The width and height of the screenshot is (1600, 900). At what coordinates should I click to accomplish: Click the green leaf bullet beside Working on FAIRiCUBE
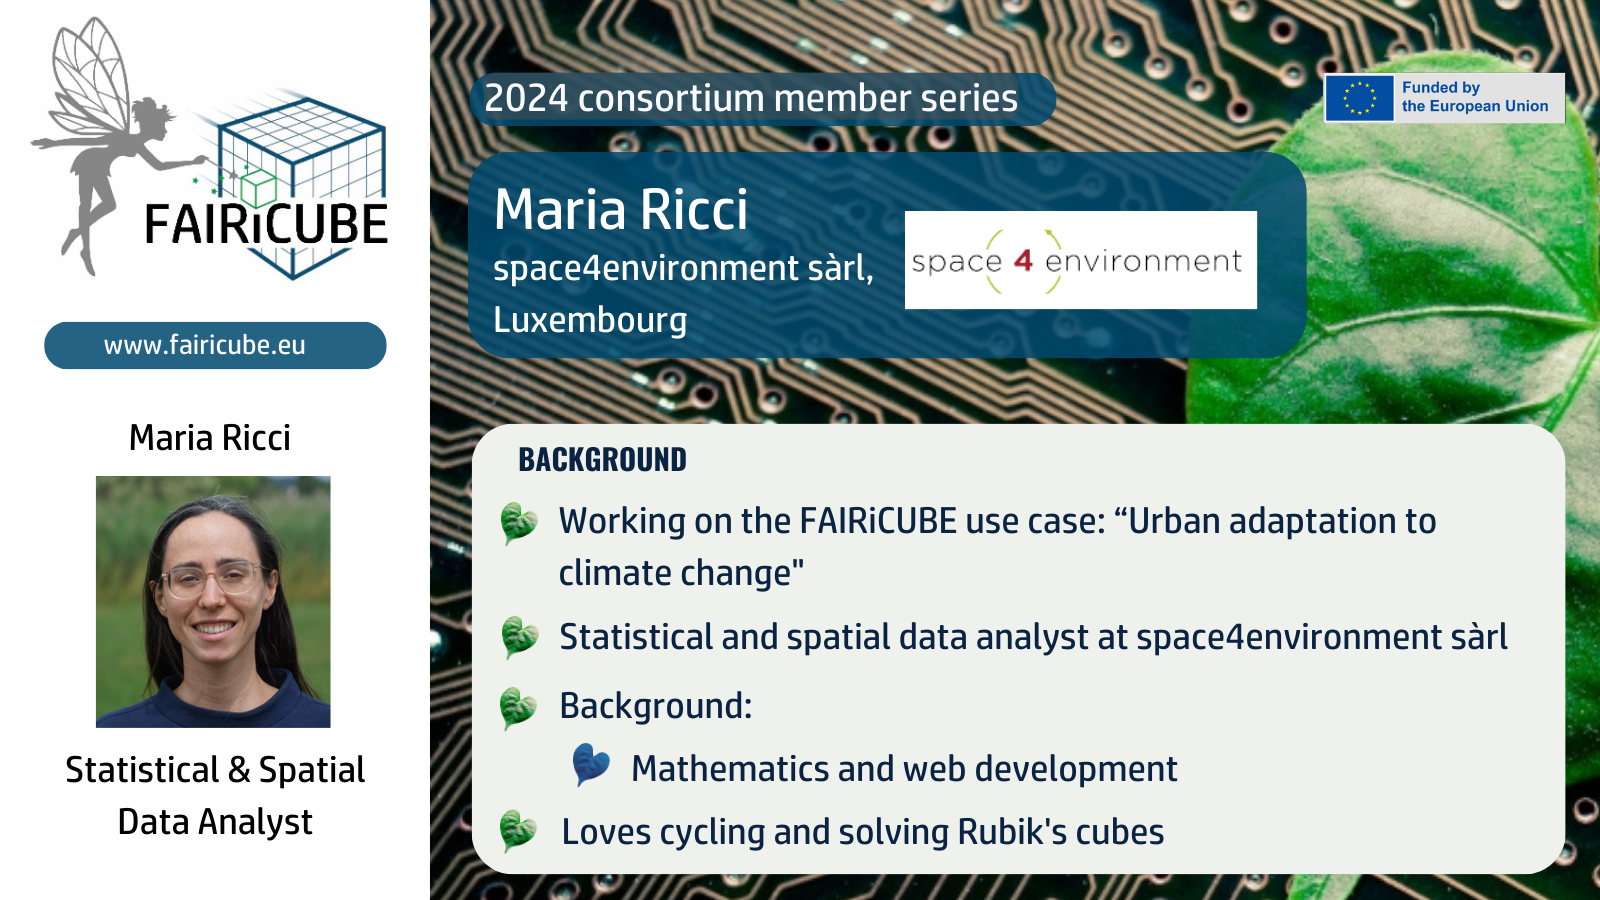click(519, 522)
